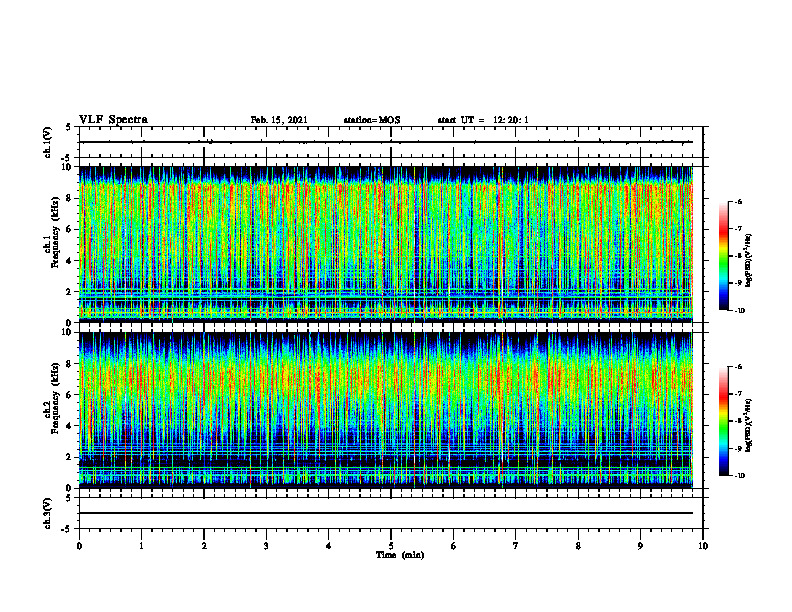Click the "ch.3(V)" waveform axis label
The width and height of the screenshot is (792, 612).
47,513
